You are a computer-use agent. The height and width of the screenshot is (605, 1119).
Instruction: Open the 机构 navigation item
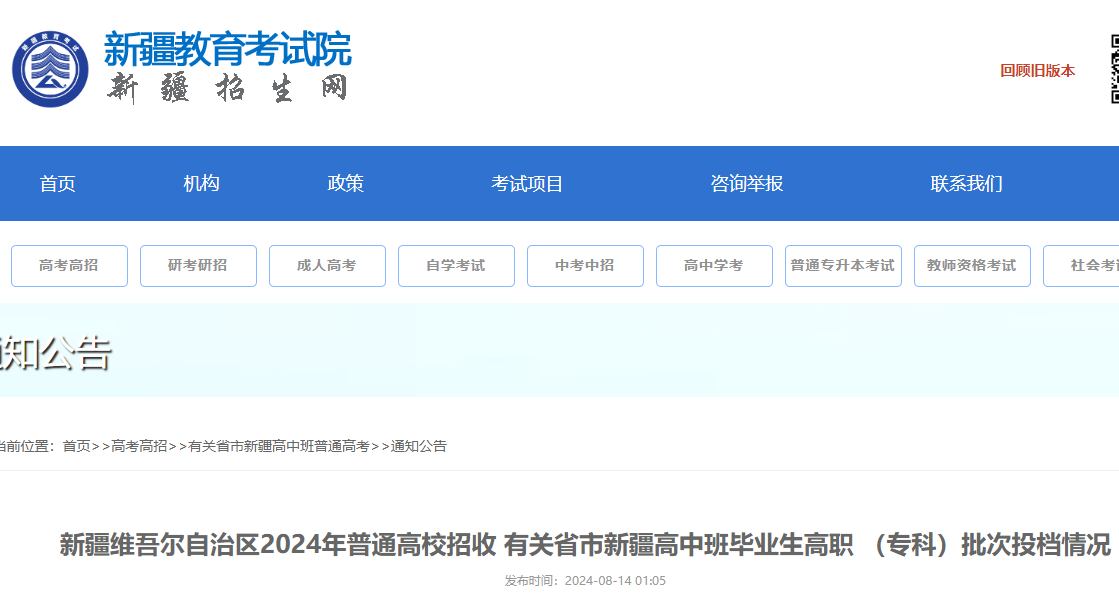201,183
